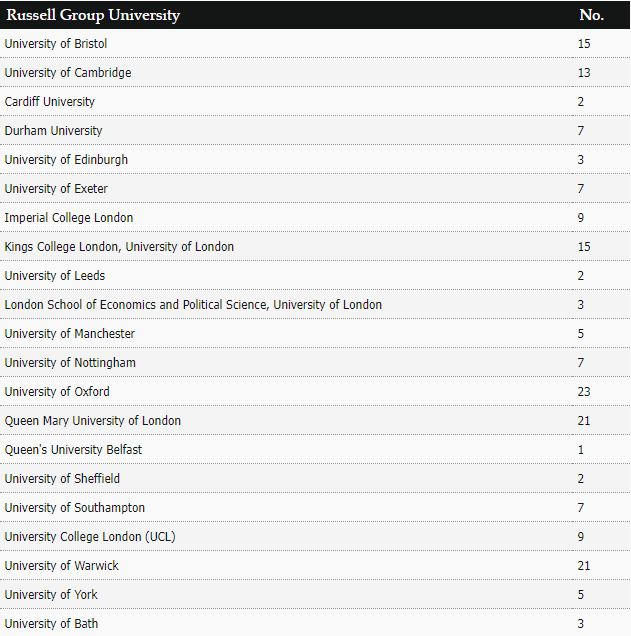Select "Queen's University Belfast" row text
This screenshot has height=636, width=631.
point(73,450)
